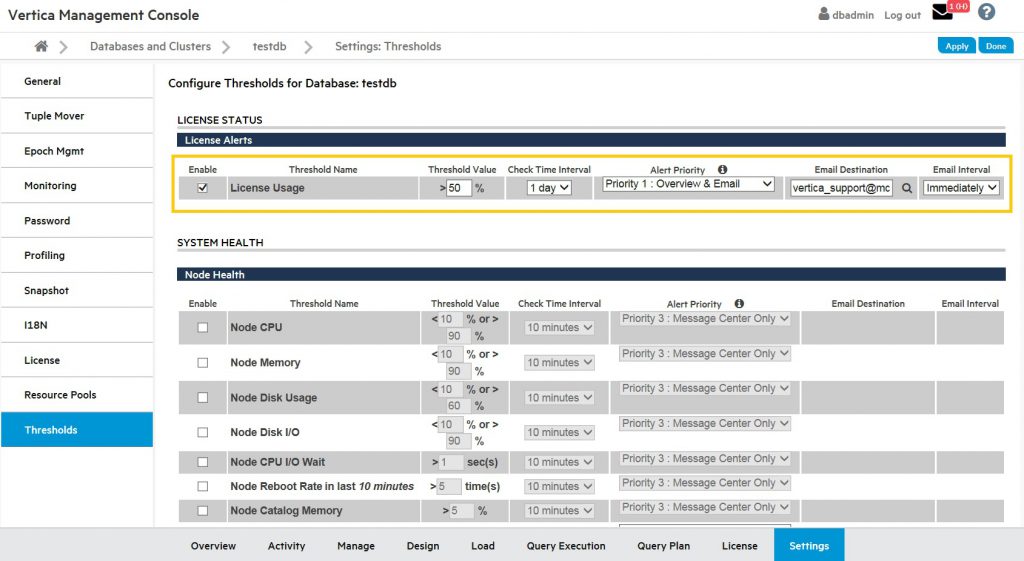The height and width of the screenshot is (561, 1024).
Task: Click the email destination text field
Action: (841, 188)
